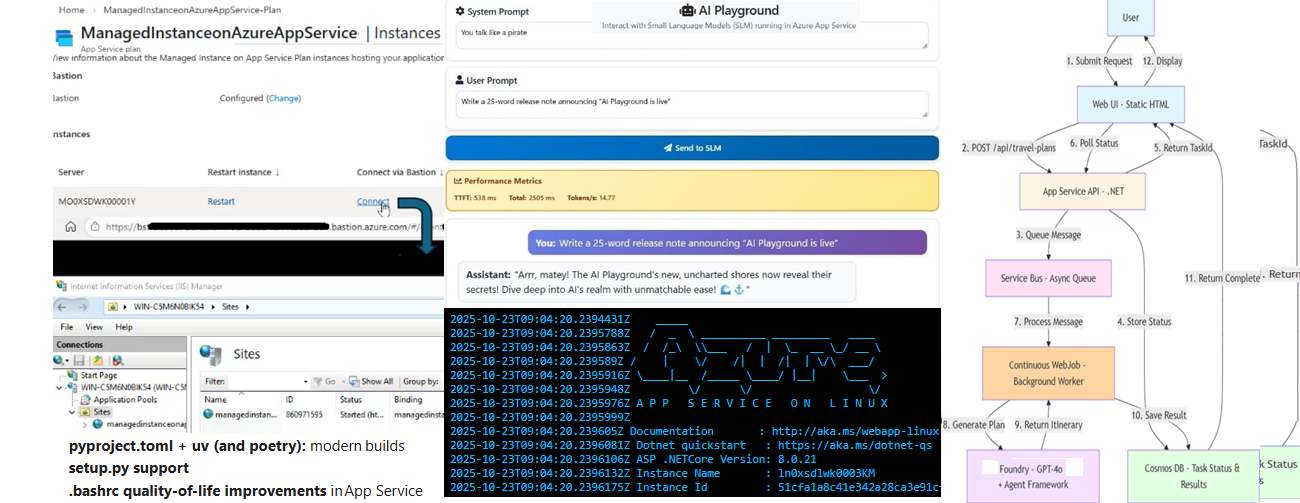Expand the managedinstanceonap site tree node
Screen dimensions: 1300x503
pos(84,425)
